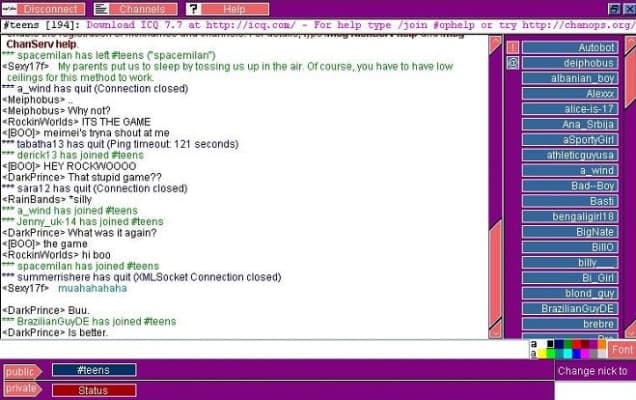The image size is (636, 400).
Task: Click the owner status icon beside Autobot
Action: [512, 47]
